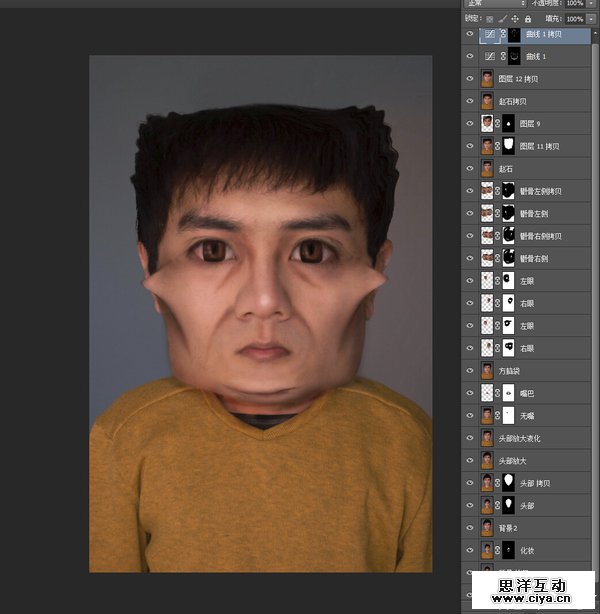
Task: Click the lock position move icon
Action: click(x=515, y=18)
